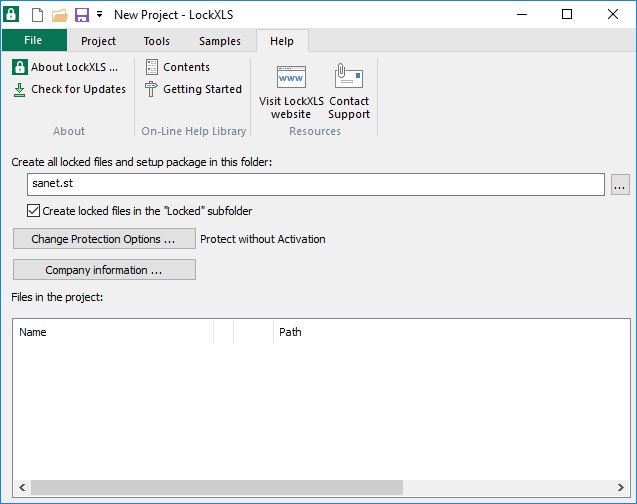The image size is (637, 504).
Task: Click the LockXLS padlock app icon in title bar
Action: click(x=11, y=14)
